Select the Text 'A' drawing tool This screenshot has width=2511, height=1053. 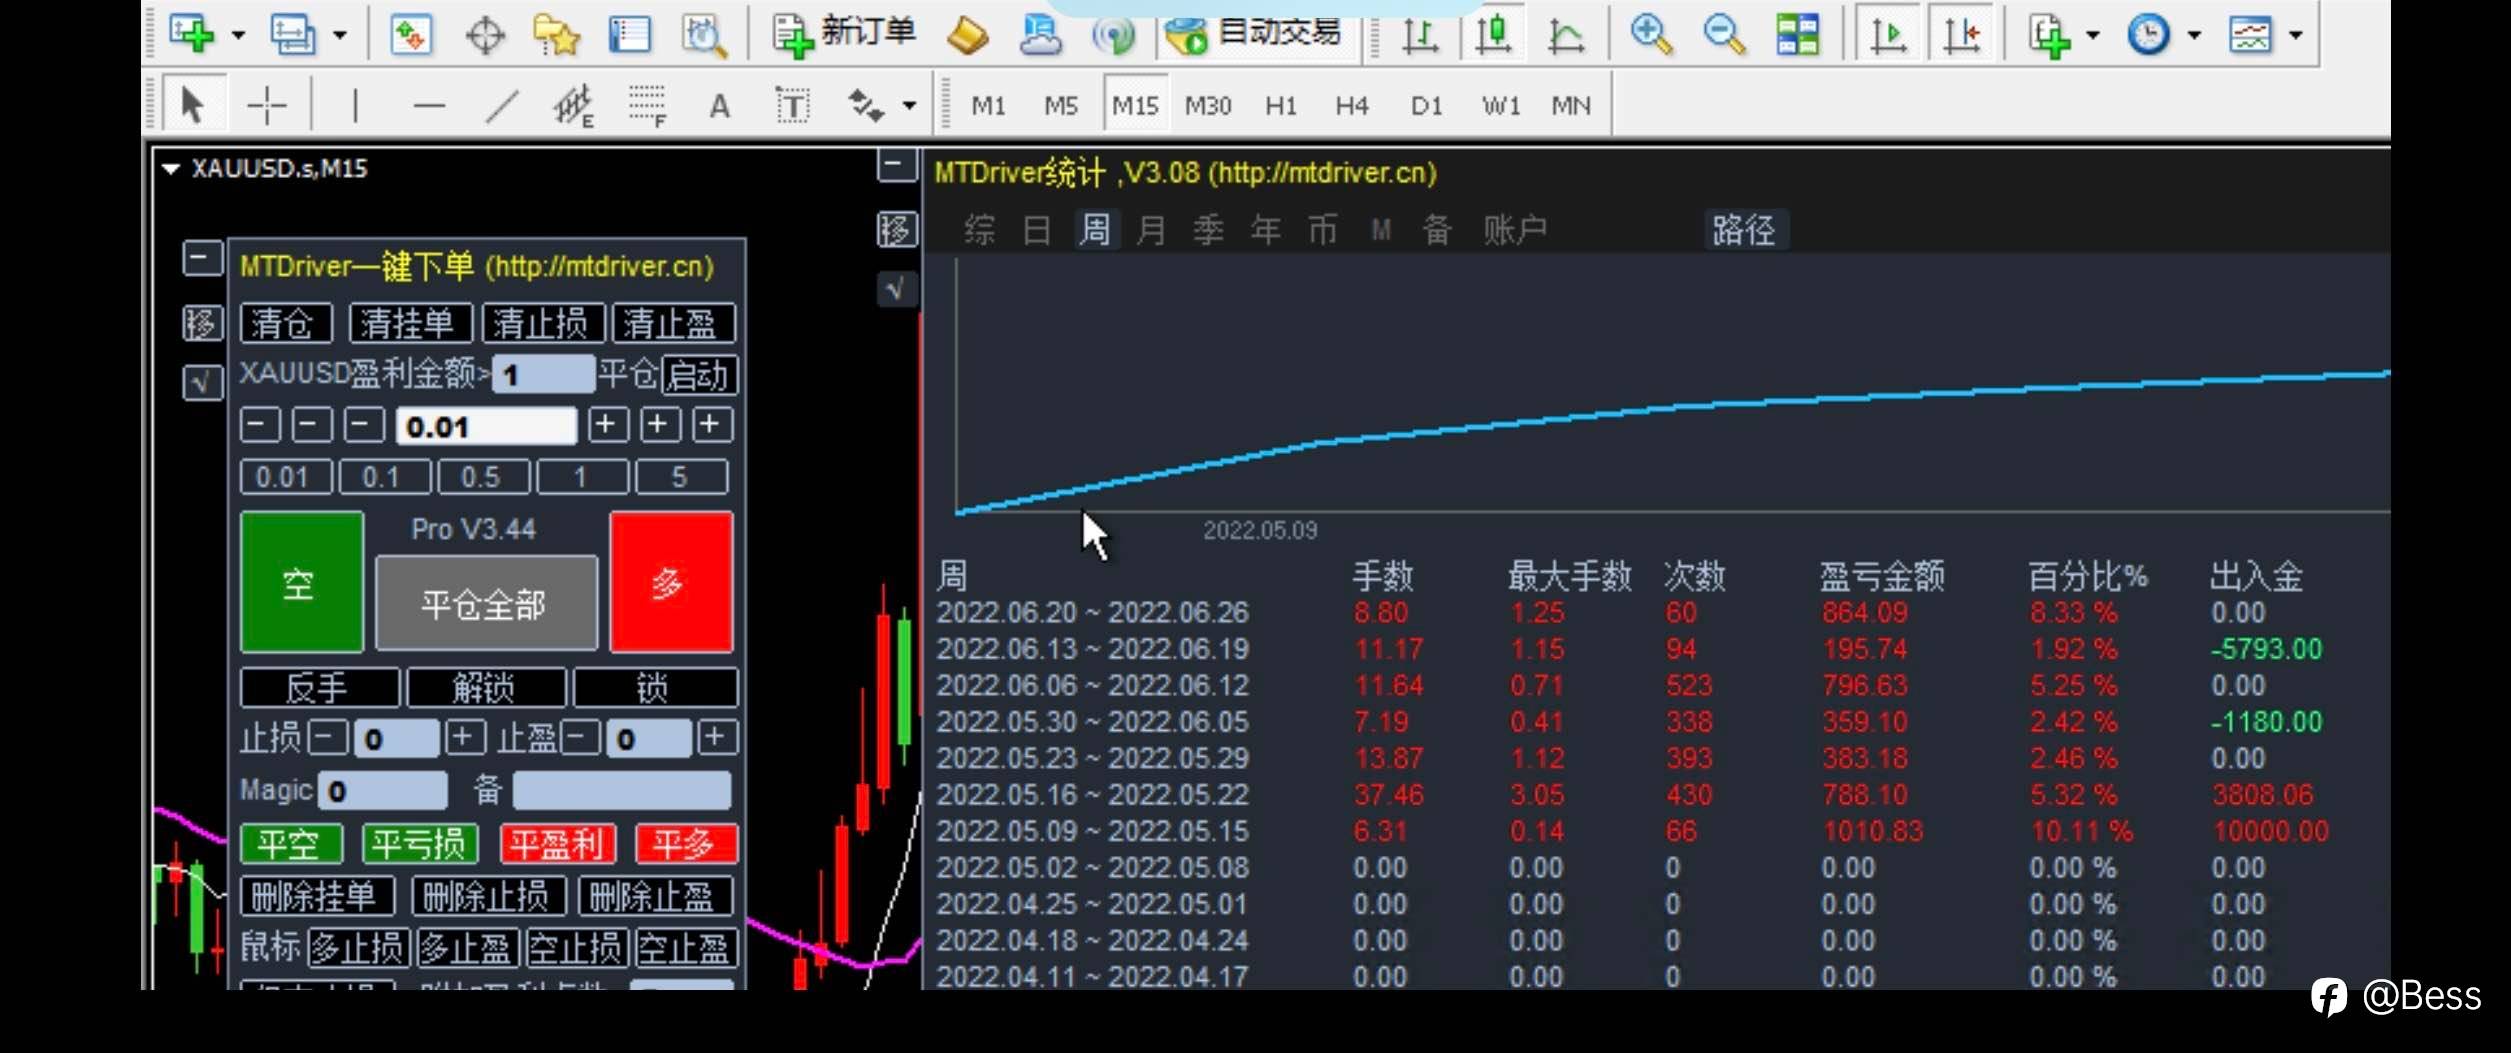click(719, 106)
